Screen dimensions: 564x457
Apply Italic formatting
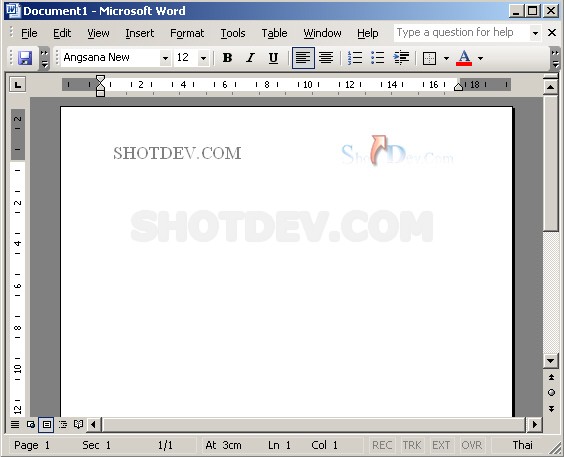click(x=250, y=58)
